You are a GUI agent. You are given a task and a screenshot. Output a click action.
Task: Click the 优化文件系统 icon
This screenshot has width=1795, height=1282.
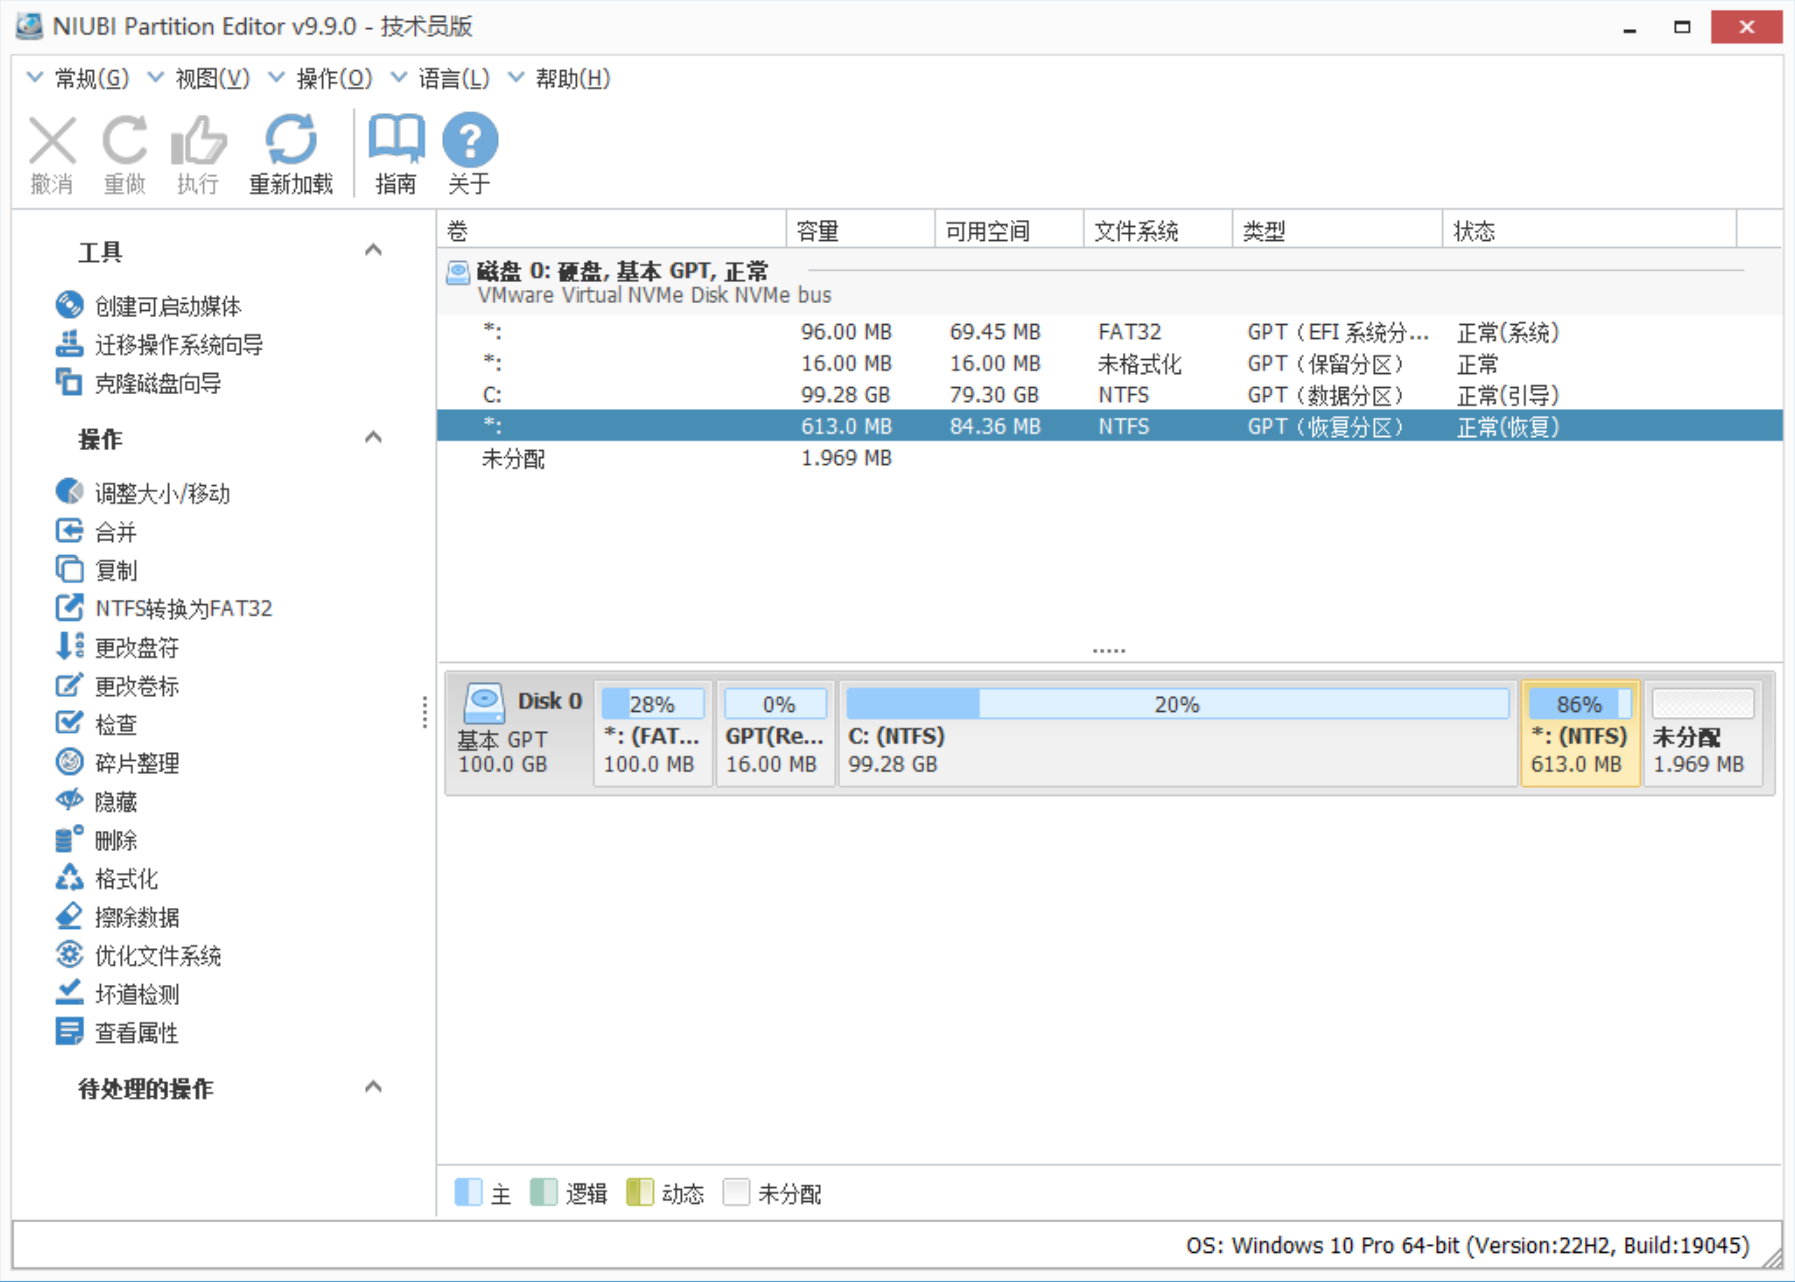(69, 955)
